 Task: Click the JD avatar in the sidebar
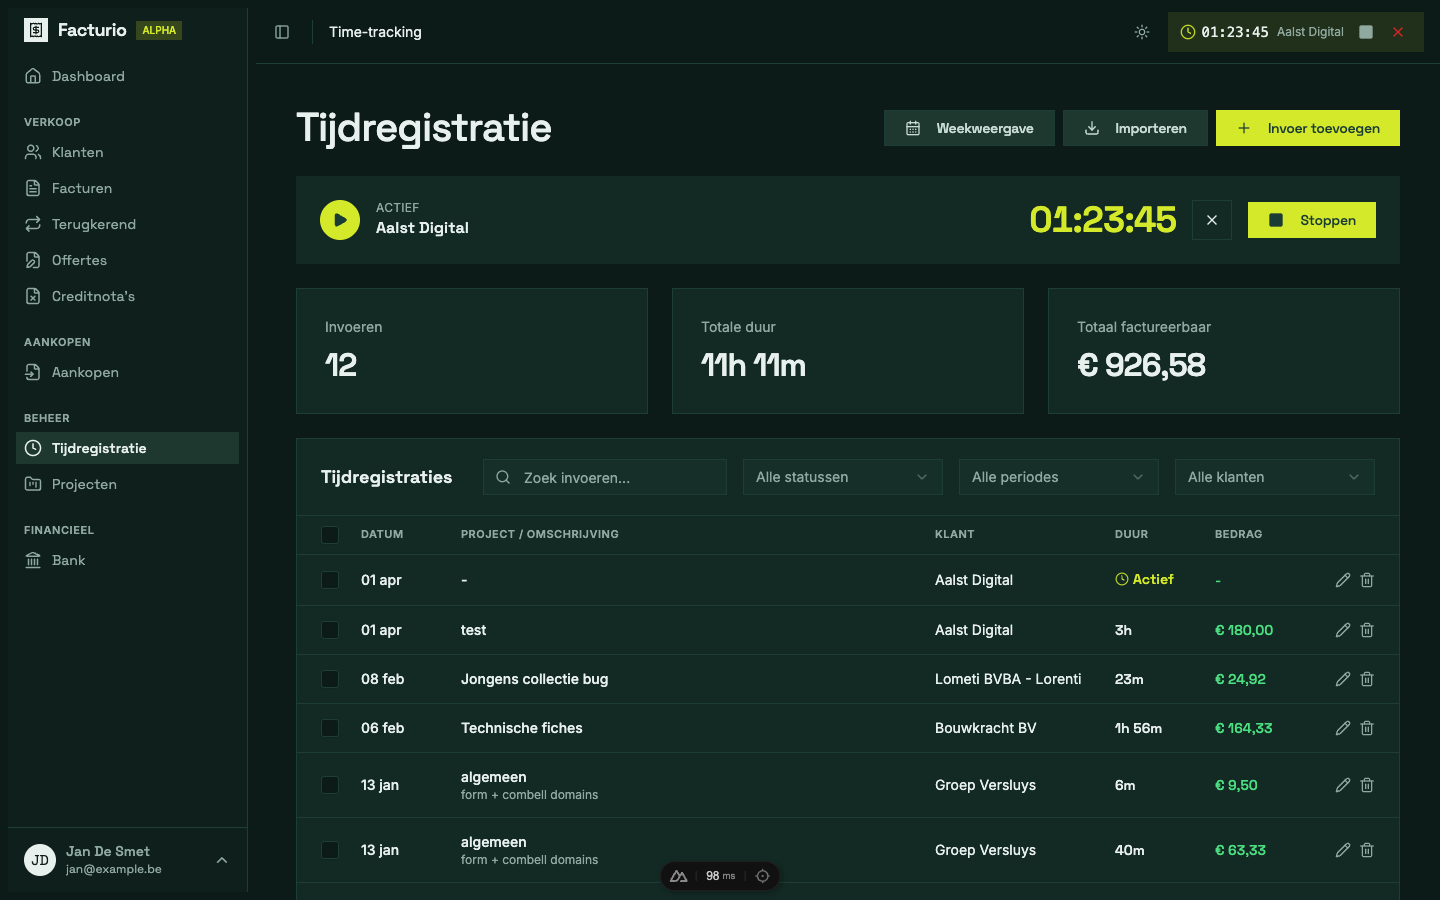(x=40, y=860)
